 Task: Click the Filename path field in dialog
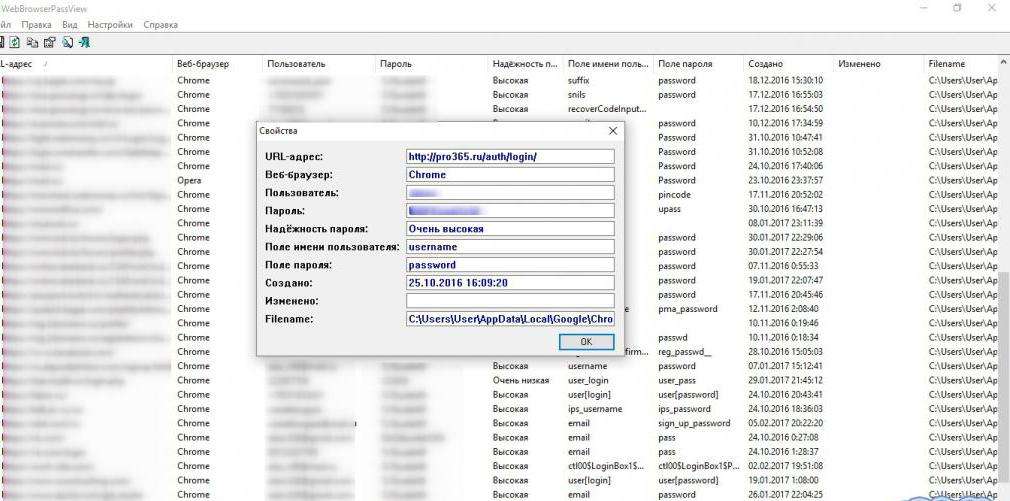pyautogui.click(x=510, y=319)
